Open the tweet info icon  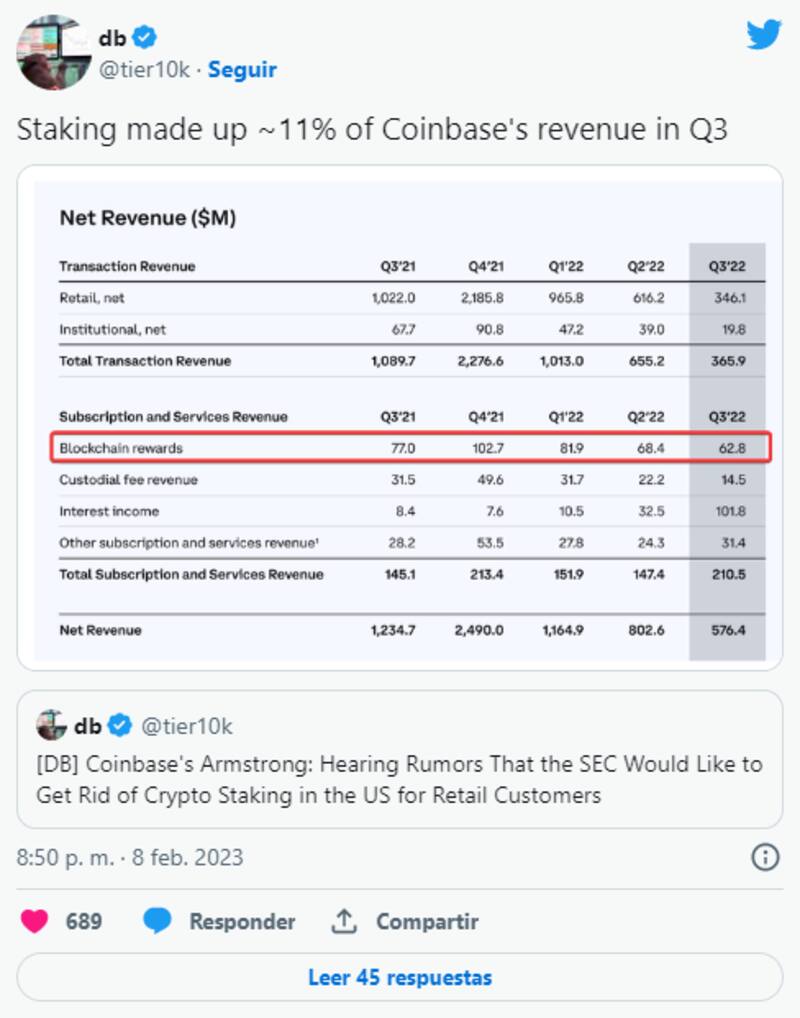click(x=765, y=857)
